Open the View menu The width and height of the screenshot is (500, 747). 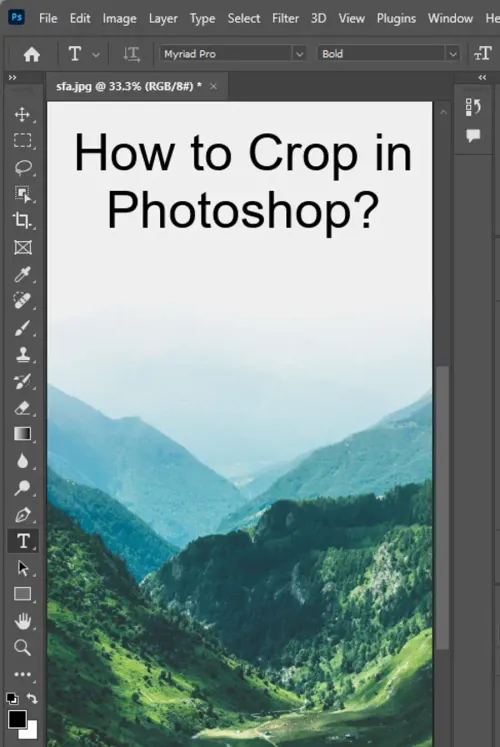[351, 19]
